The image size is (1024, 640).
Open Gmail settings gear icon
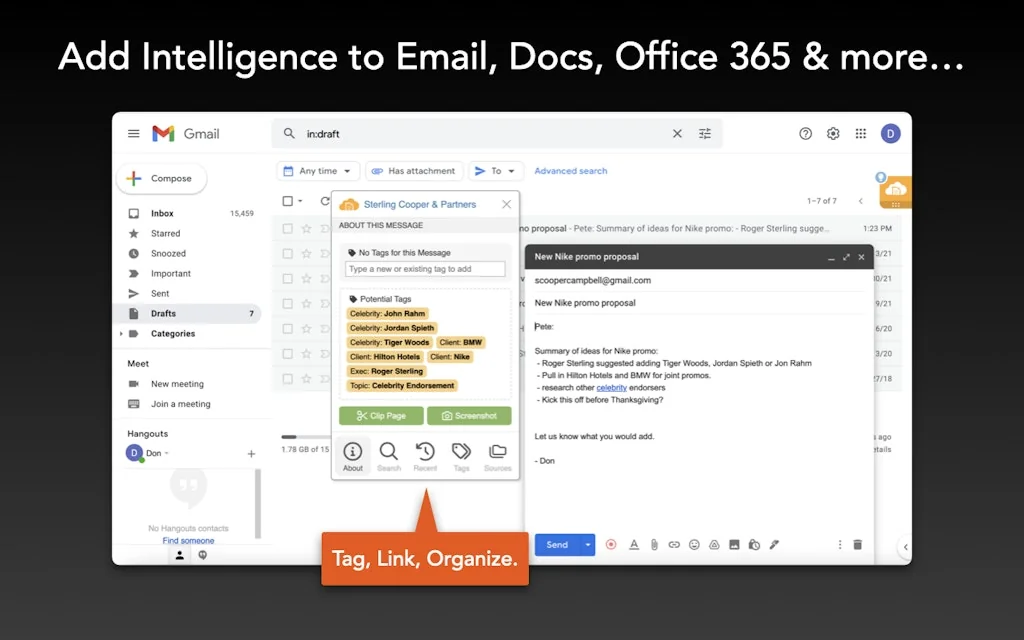point(833,134)
